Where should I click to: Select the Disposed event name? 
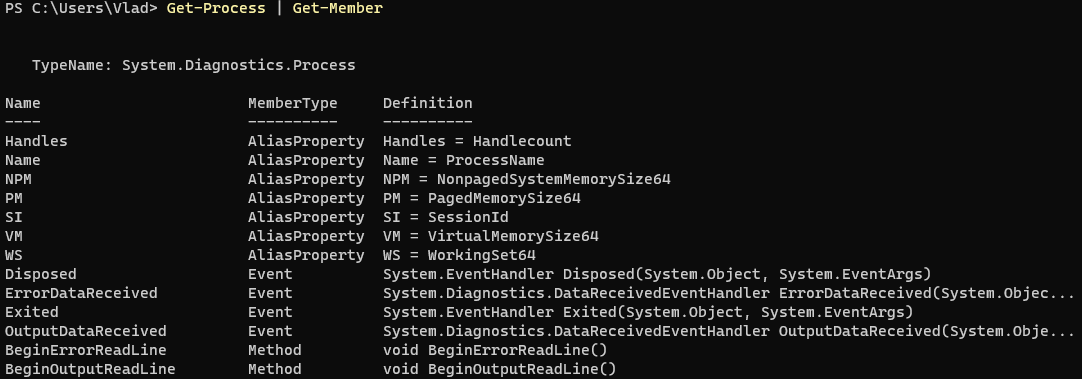tap(41, 274)
